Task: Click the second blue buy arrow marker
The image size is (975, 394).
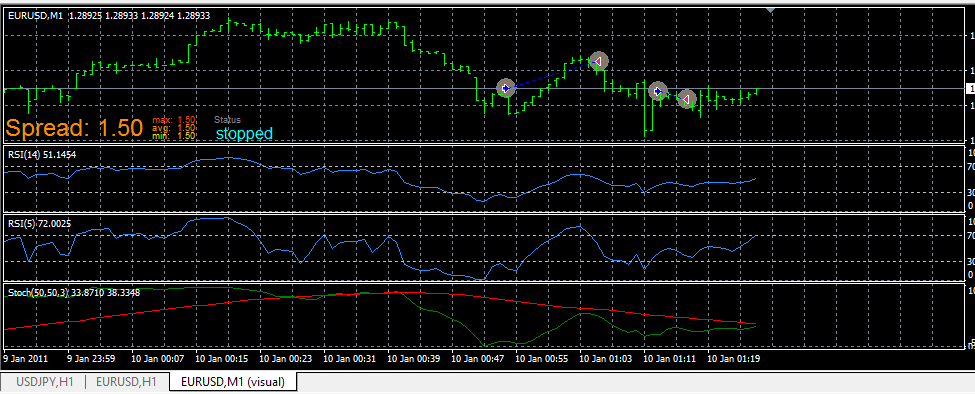Action: [x=657, y=91]
